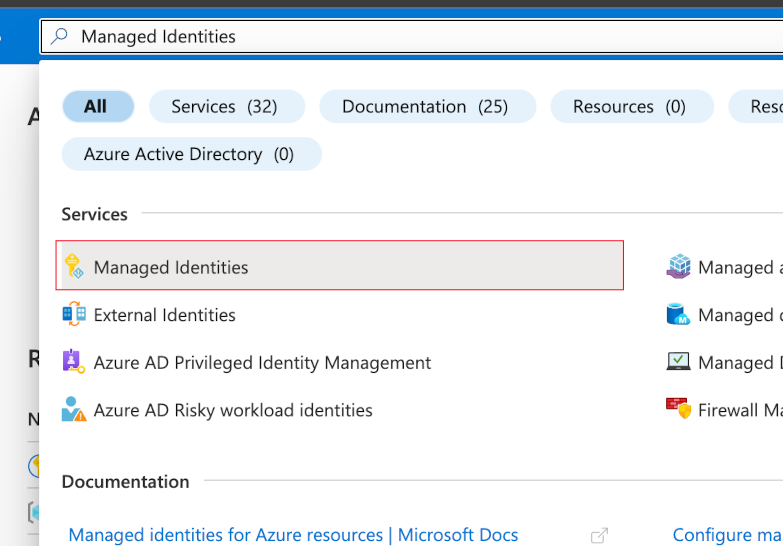Click the Azure AD Risky workload identities icon
The image size is (783, 546).
coord(74,410)
